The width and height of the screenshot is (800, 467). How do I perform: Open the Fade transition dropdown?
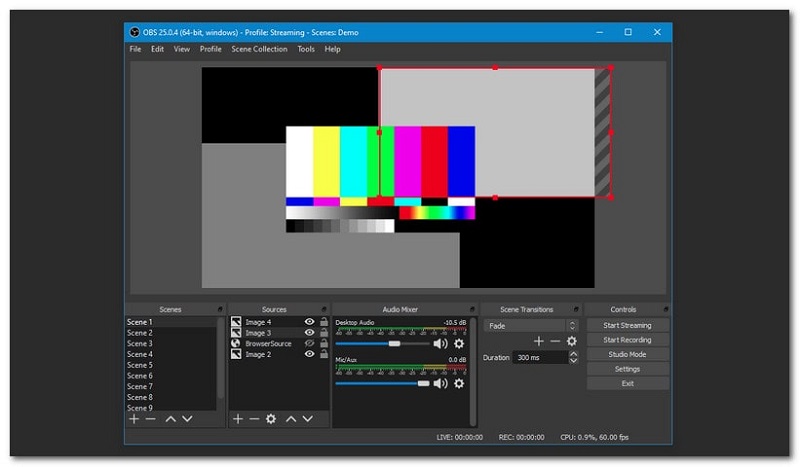point(531,326)
